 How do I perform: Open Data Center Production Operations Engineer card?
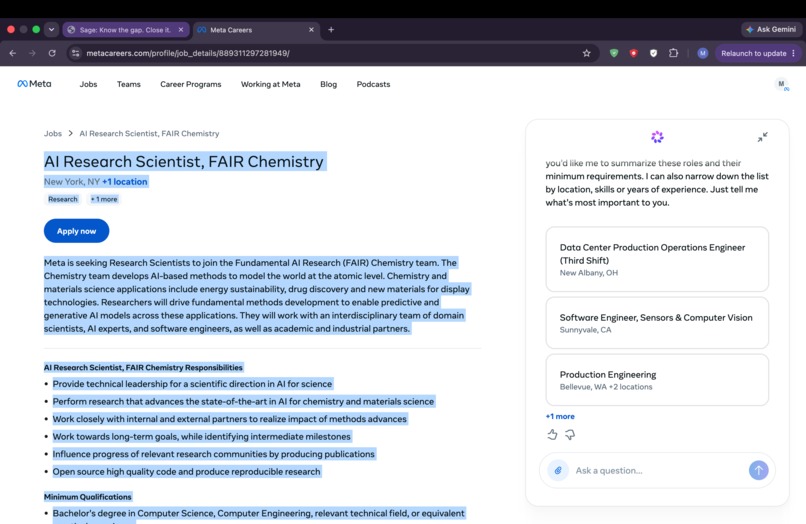pos(657,259)
